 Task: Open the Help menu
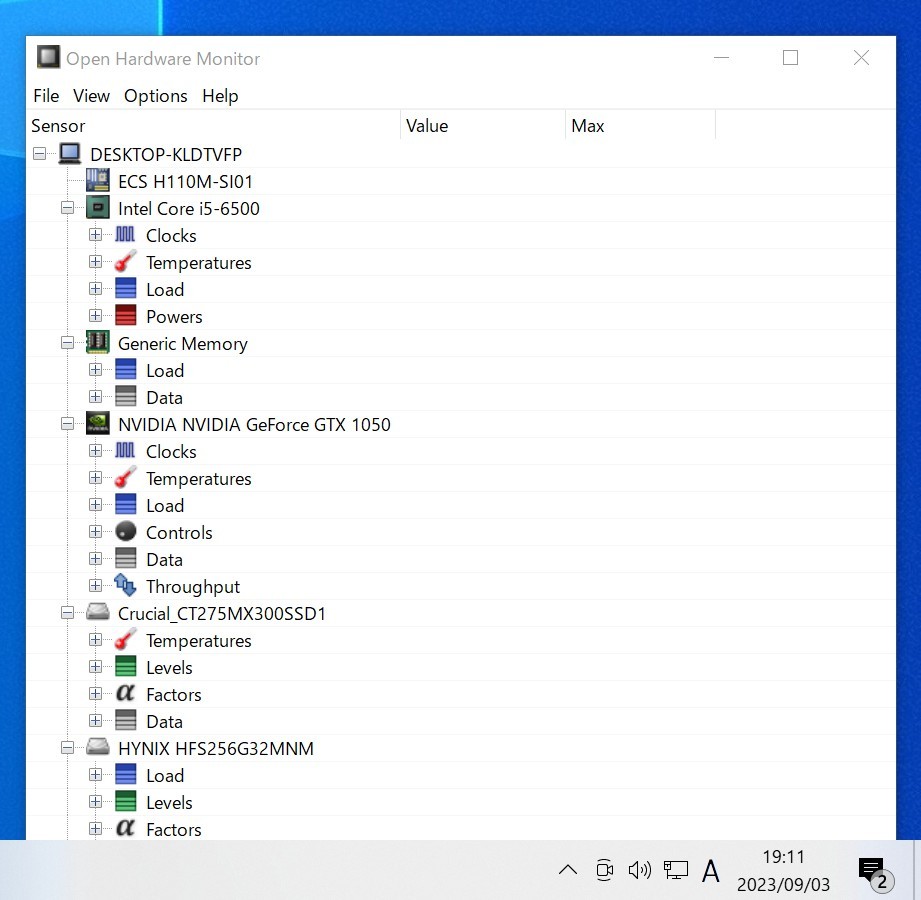point(220,96)
